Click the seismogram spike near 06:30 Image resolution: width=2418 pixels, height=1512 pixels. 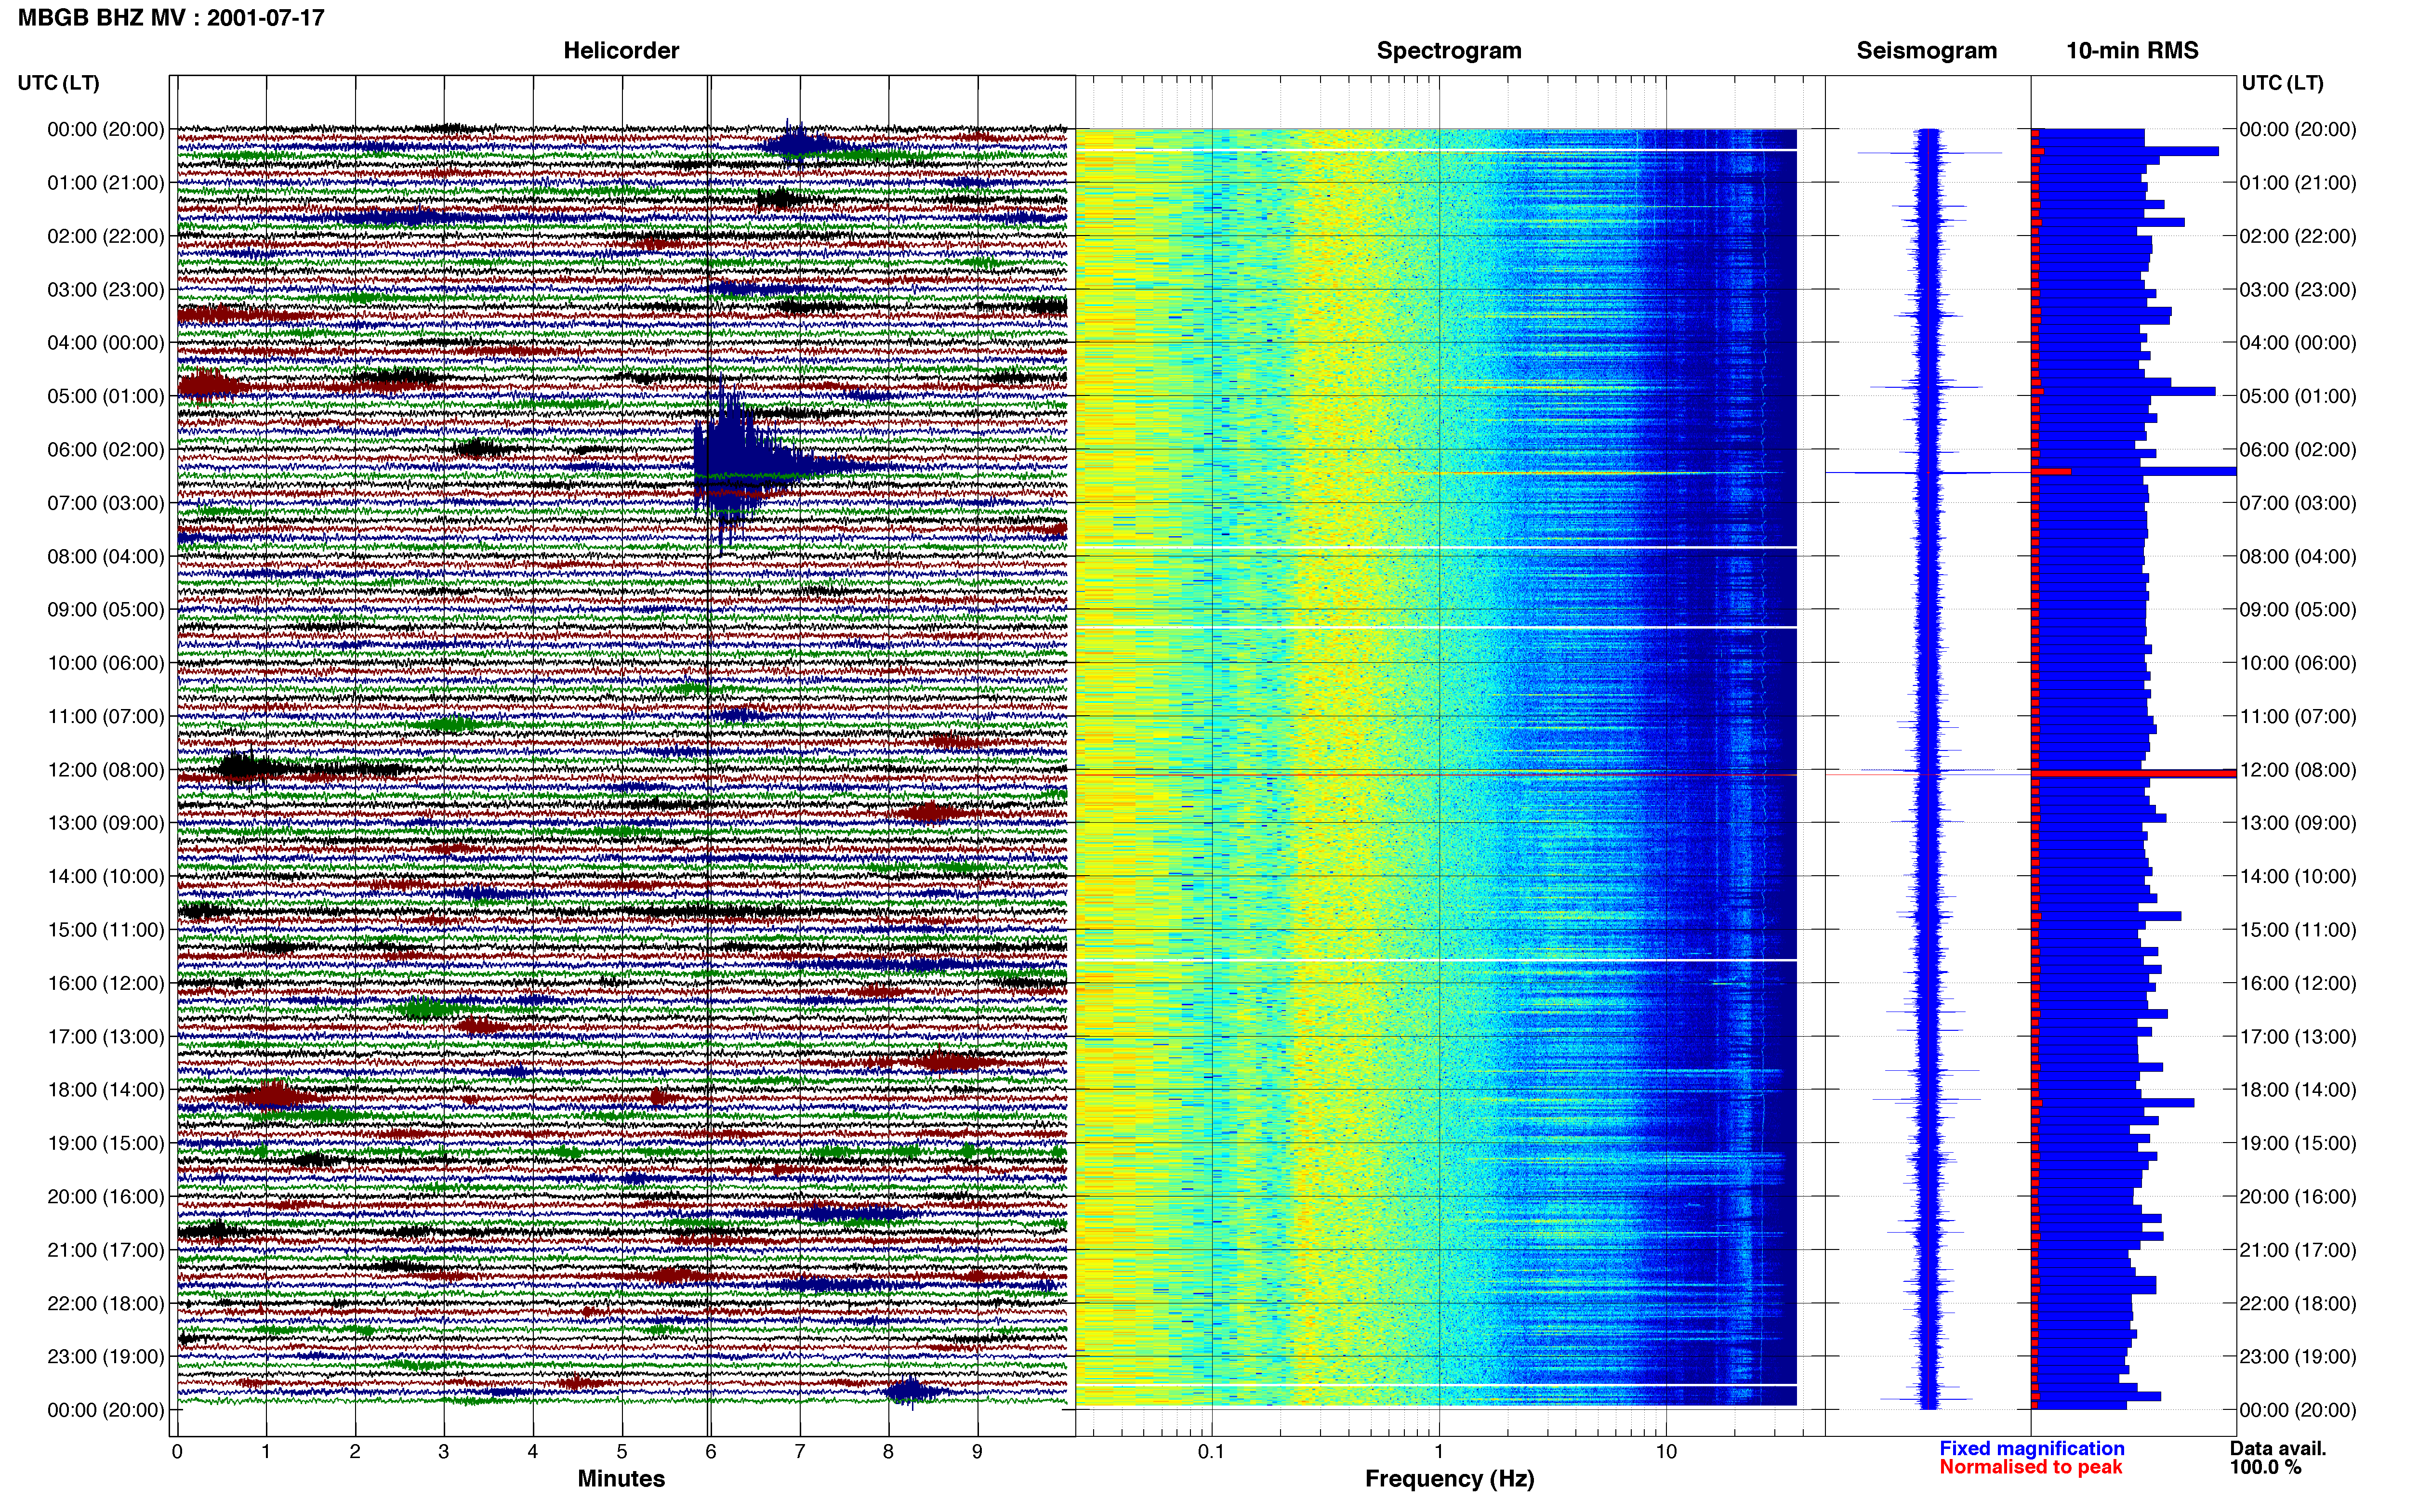[x=1927, y=472]
